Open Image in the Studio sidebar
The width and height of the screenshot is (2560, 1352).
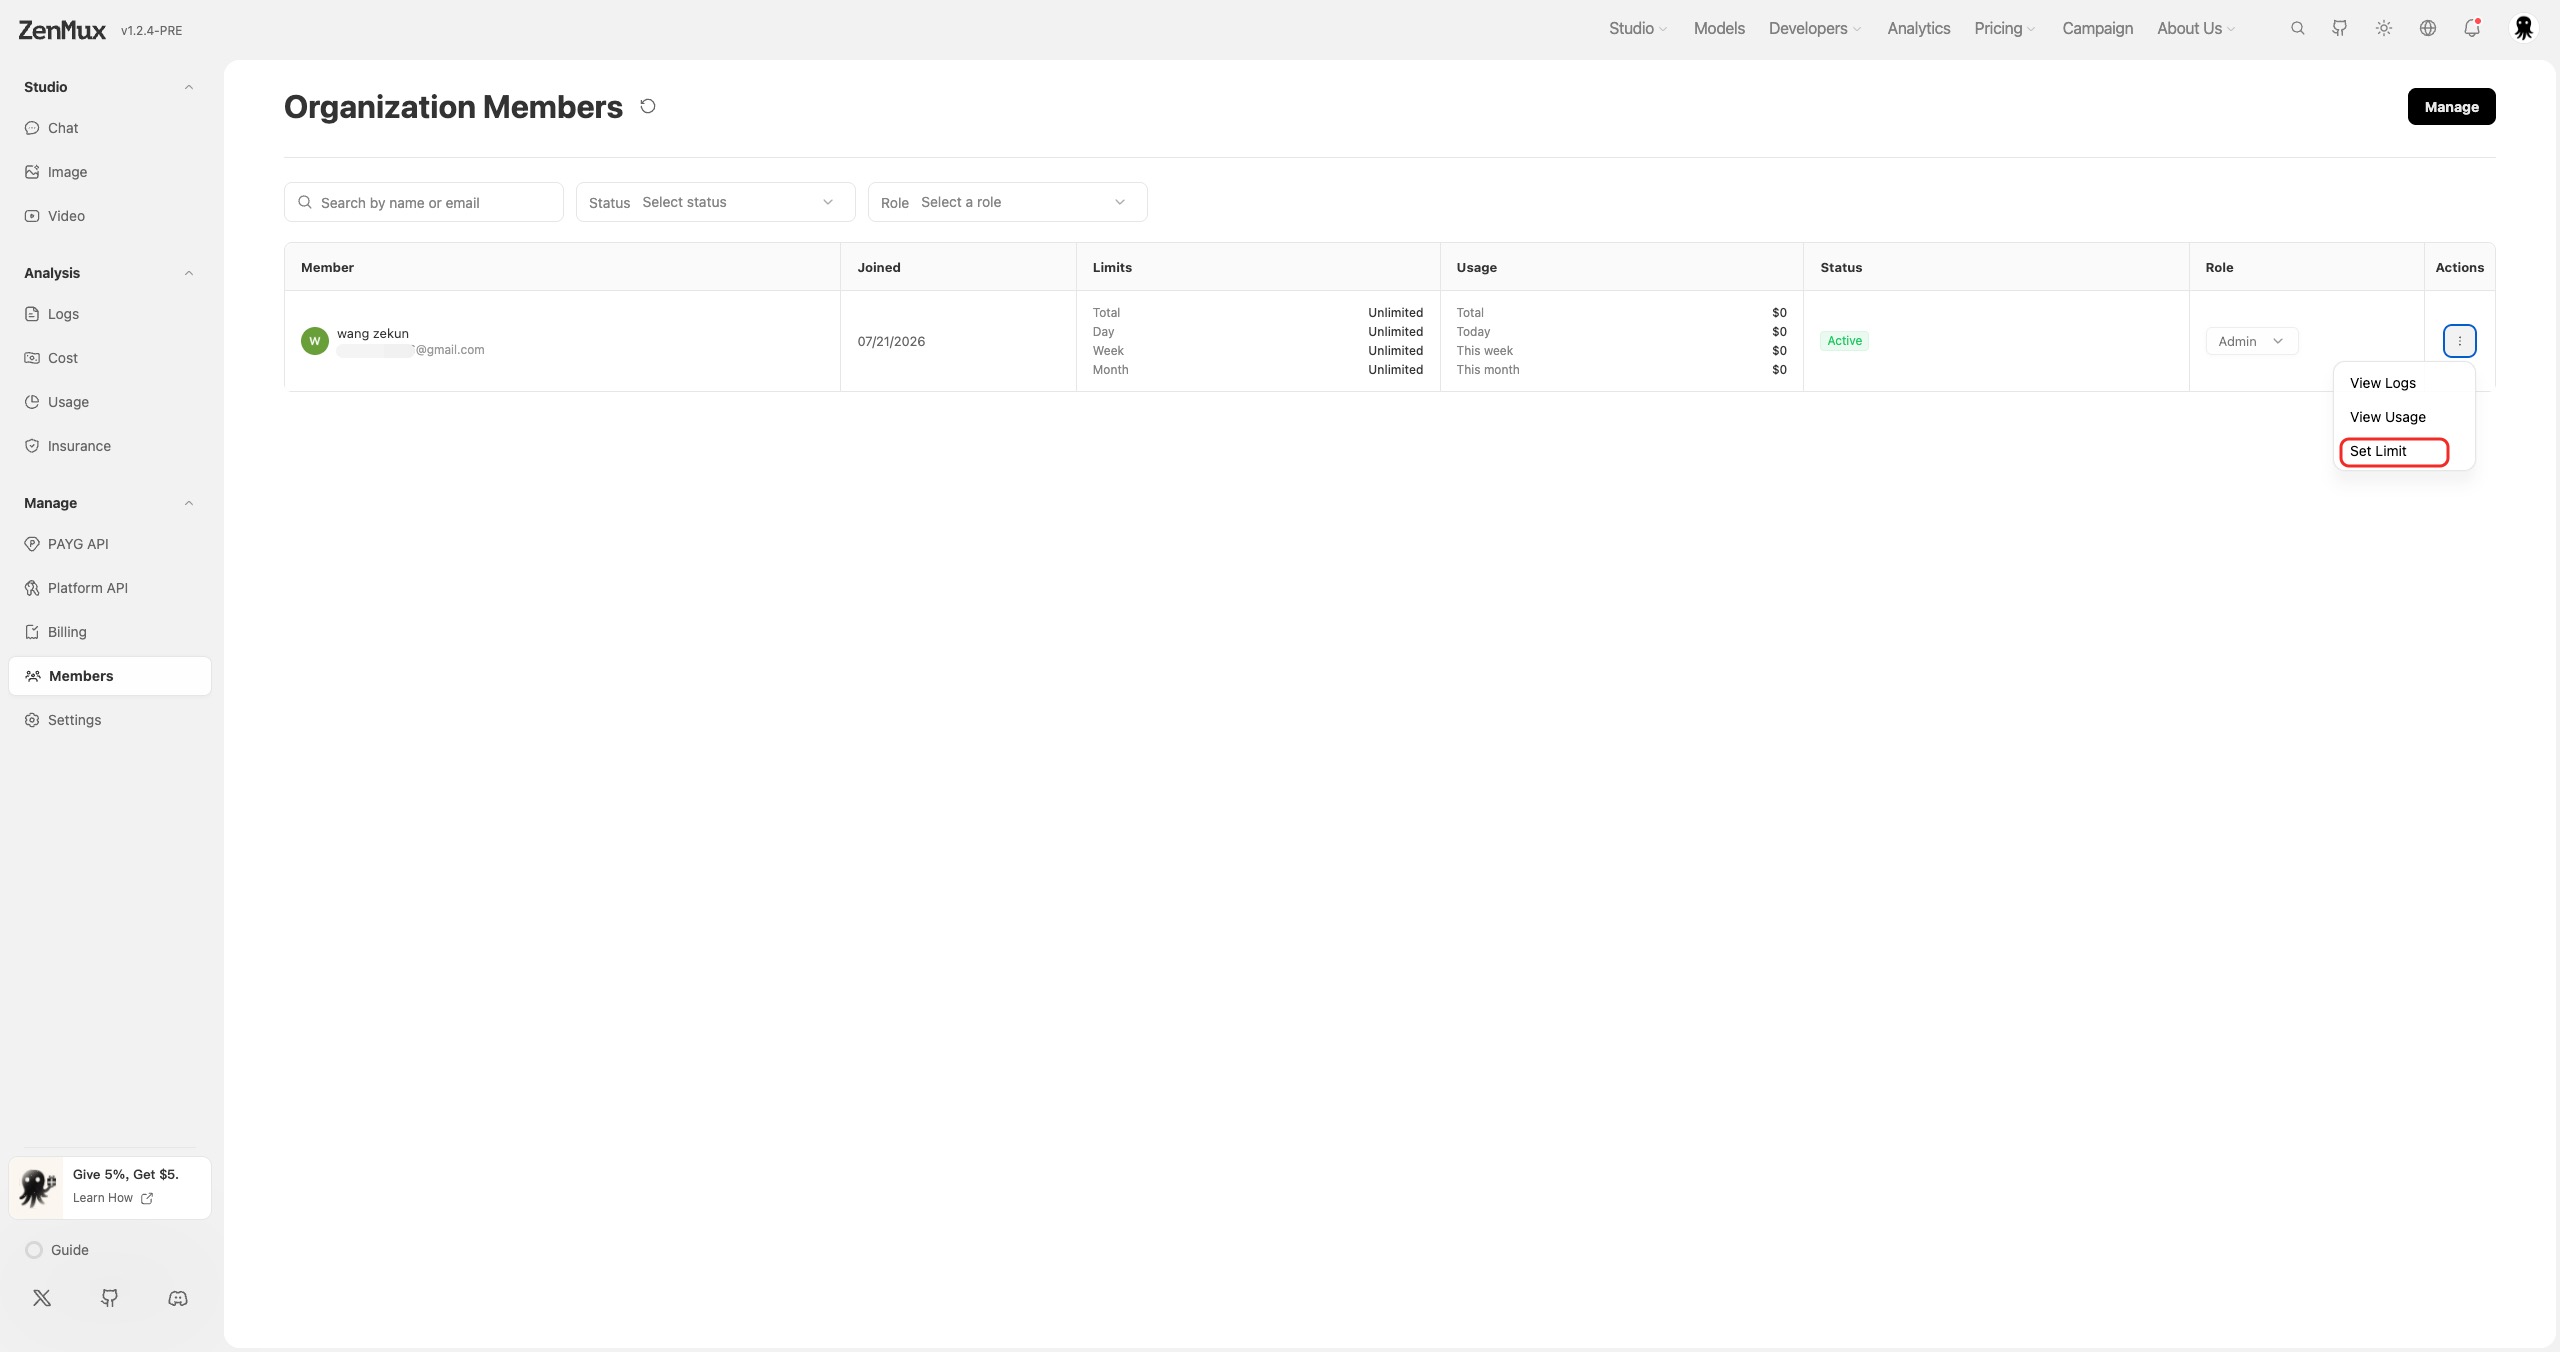pyautogui.click(x=110, y=172)
